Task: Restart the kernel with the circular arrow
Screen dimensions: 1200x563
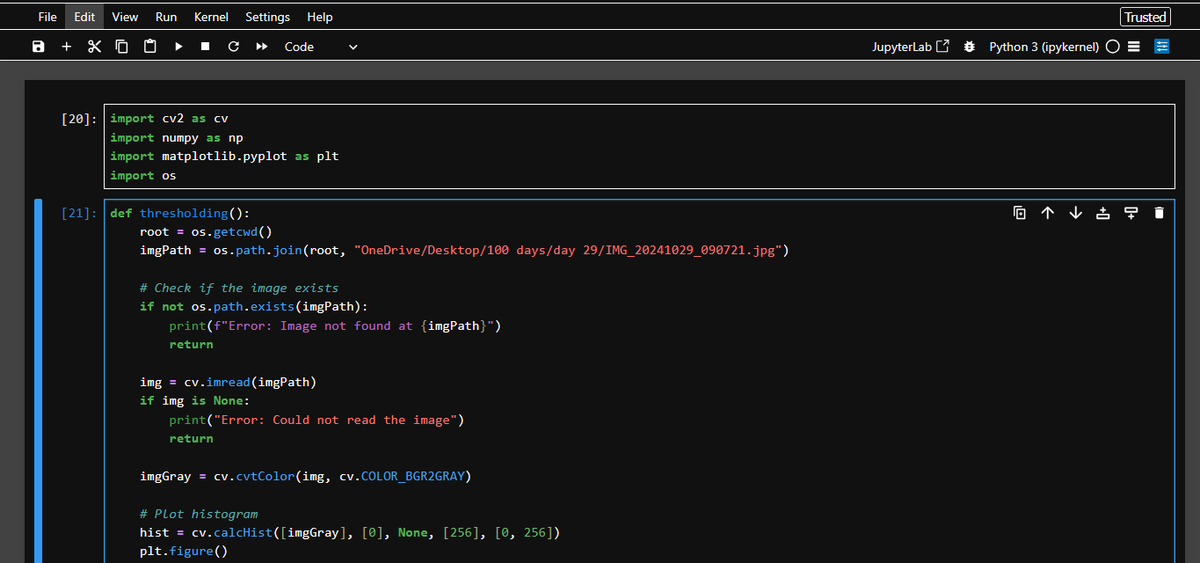Action: [x=233, y=47]
